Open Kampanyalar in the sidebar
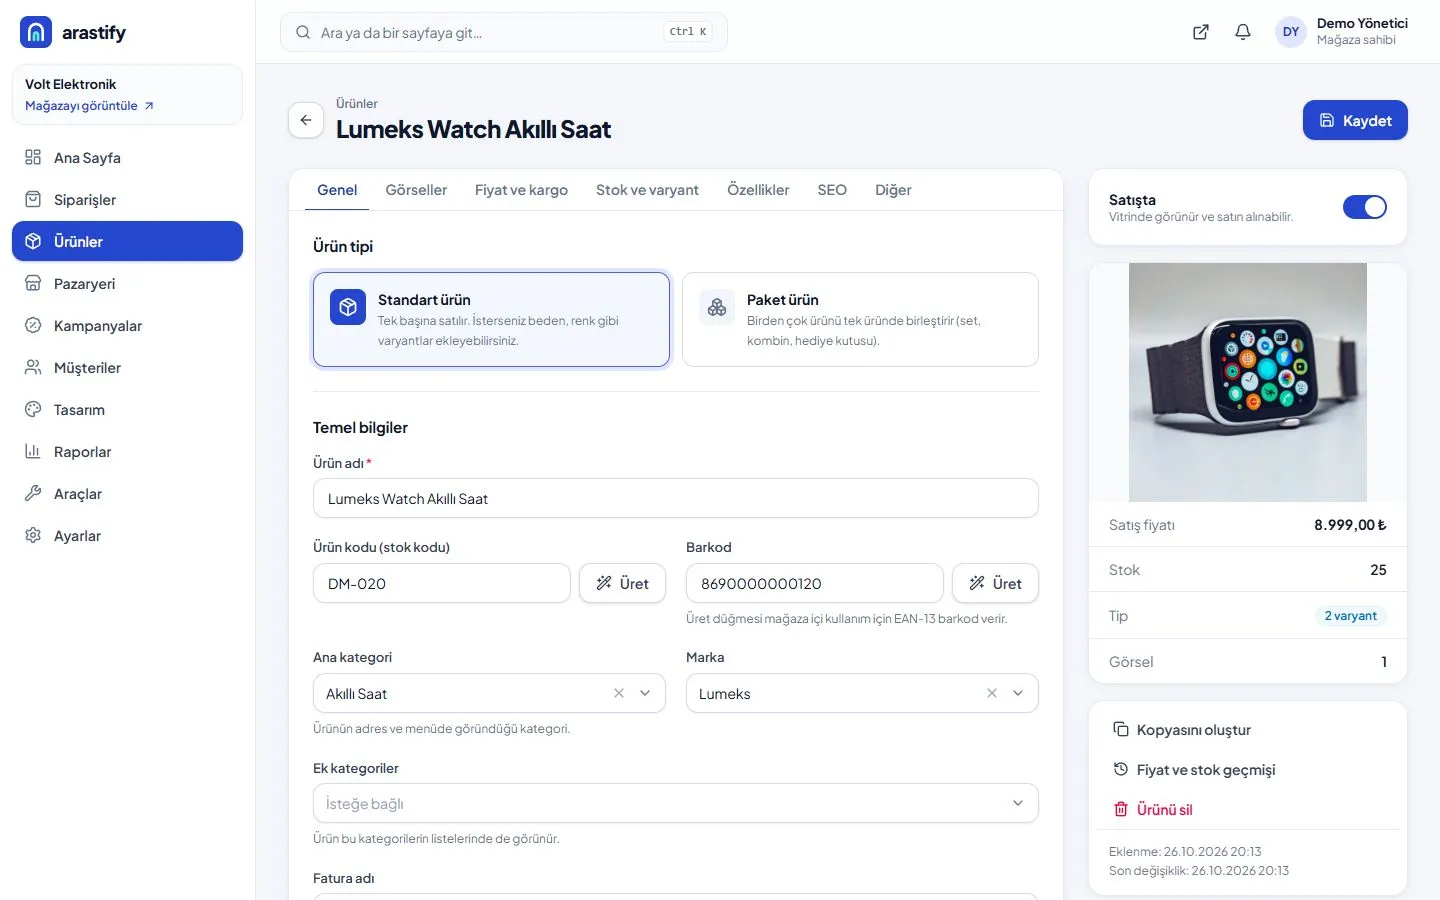This screenshot has height=900, width=1440. pos(127,326)
